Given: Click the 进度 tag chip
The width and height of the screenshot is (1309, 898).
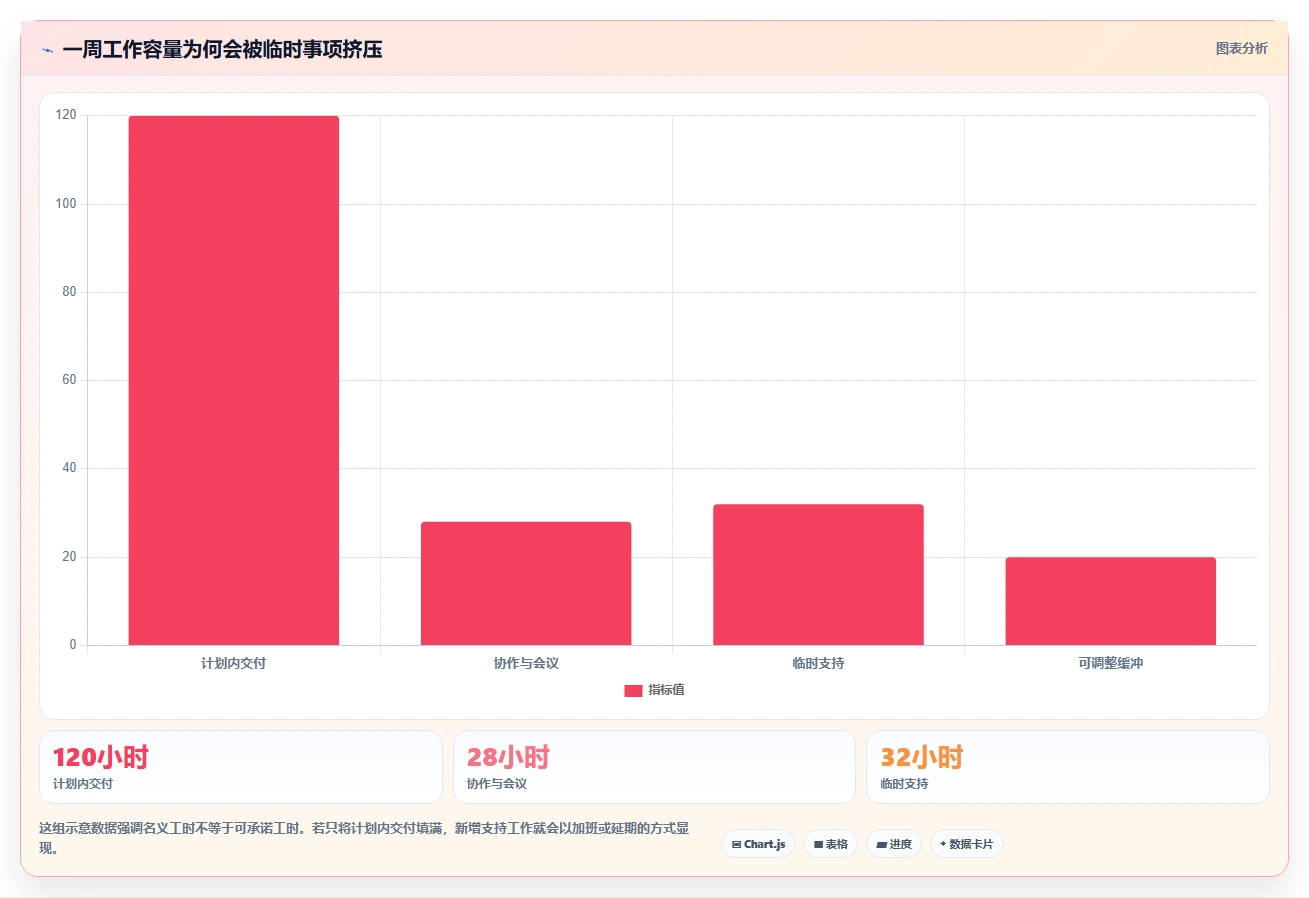Looking at the screenshot, I should 893,844.
